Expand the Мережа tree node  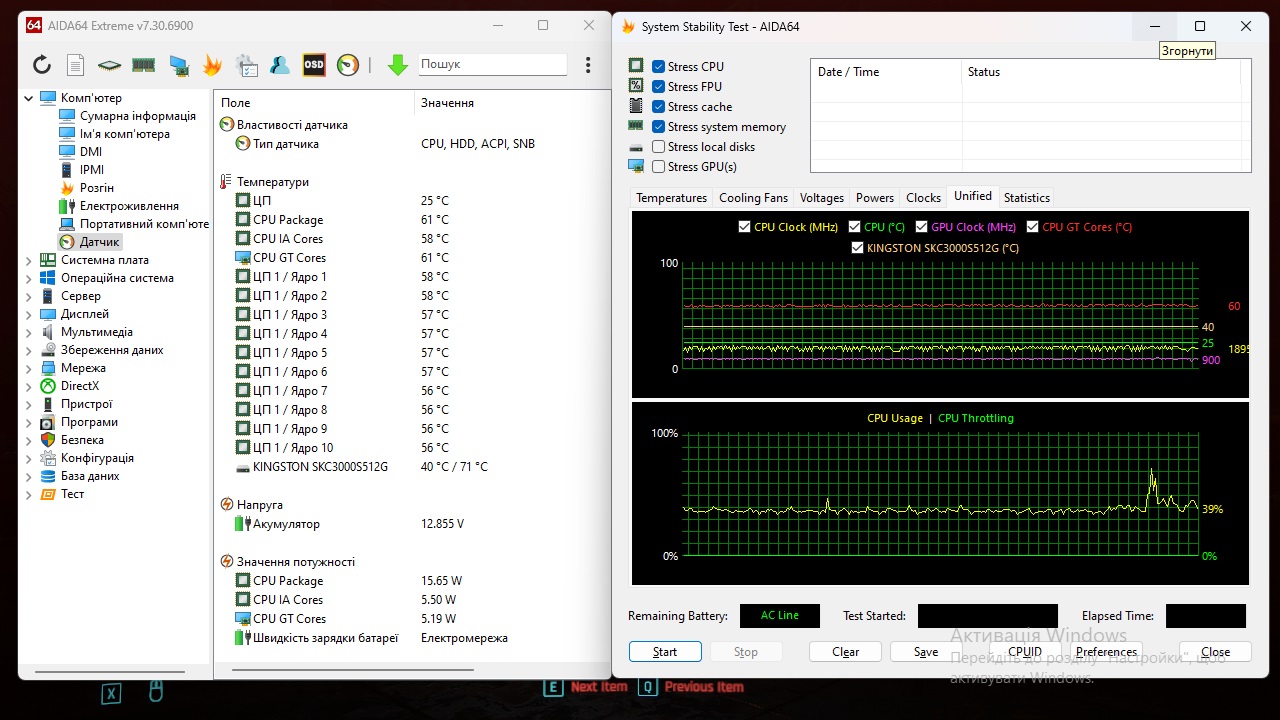click(28, 368)
